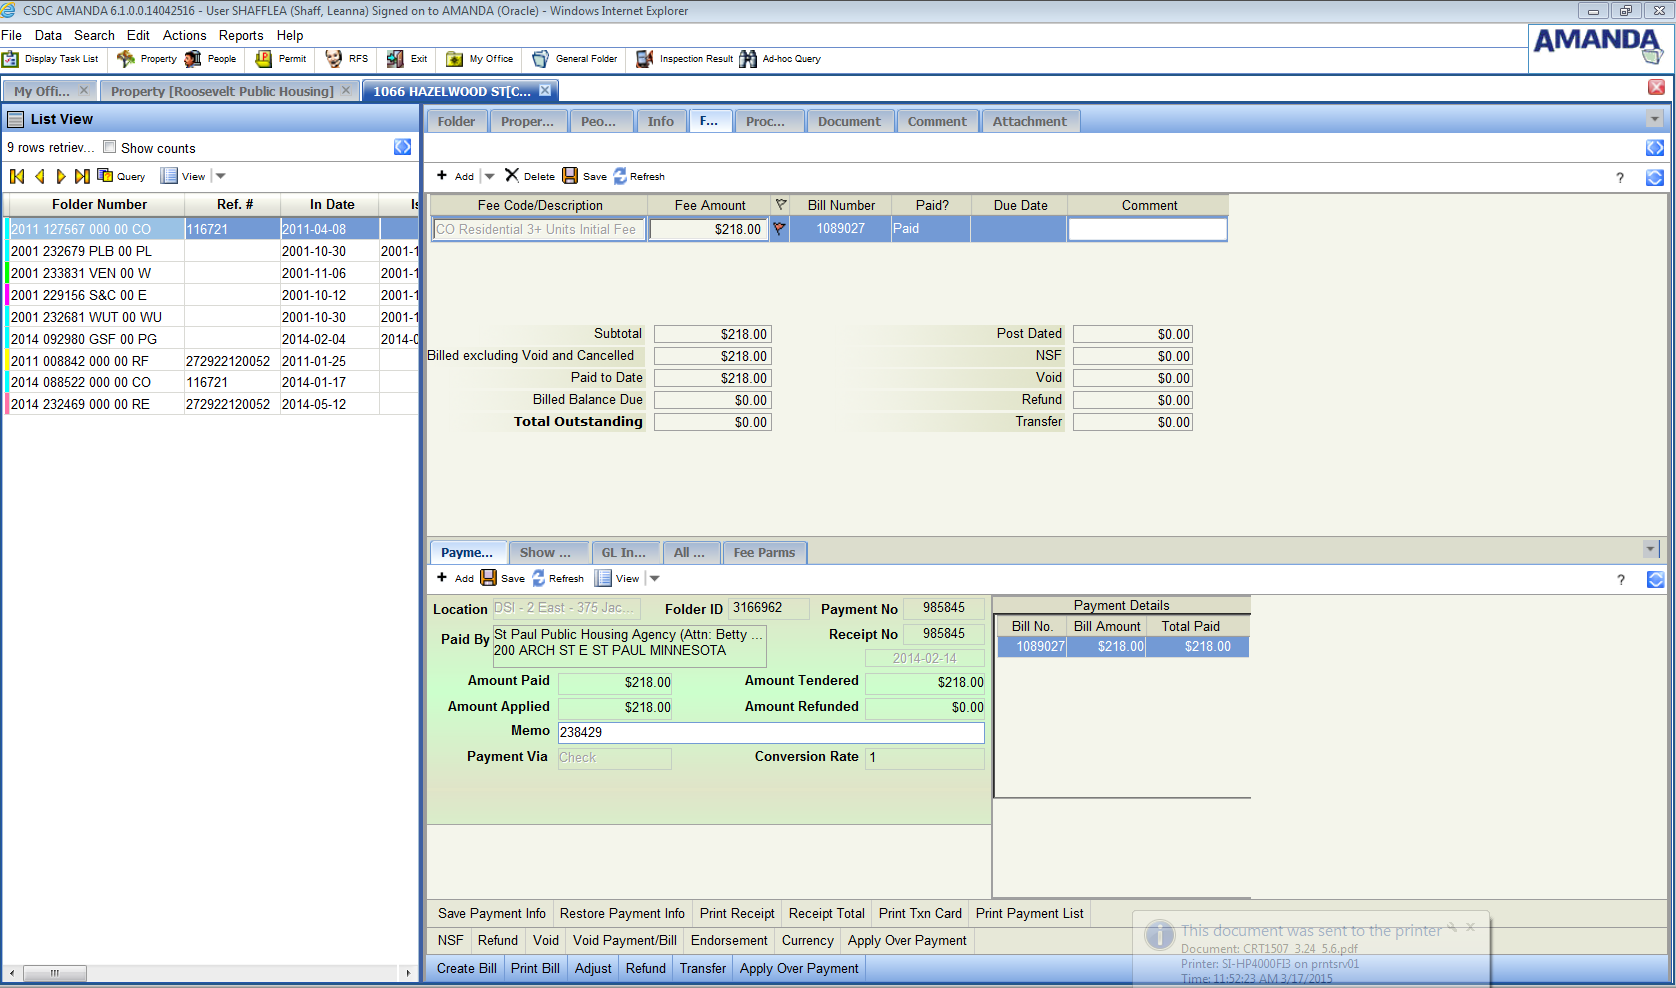Go to the first record in List View
Image resolution: width=1676 pixels, height=988 pixels.
click(17, 176)
